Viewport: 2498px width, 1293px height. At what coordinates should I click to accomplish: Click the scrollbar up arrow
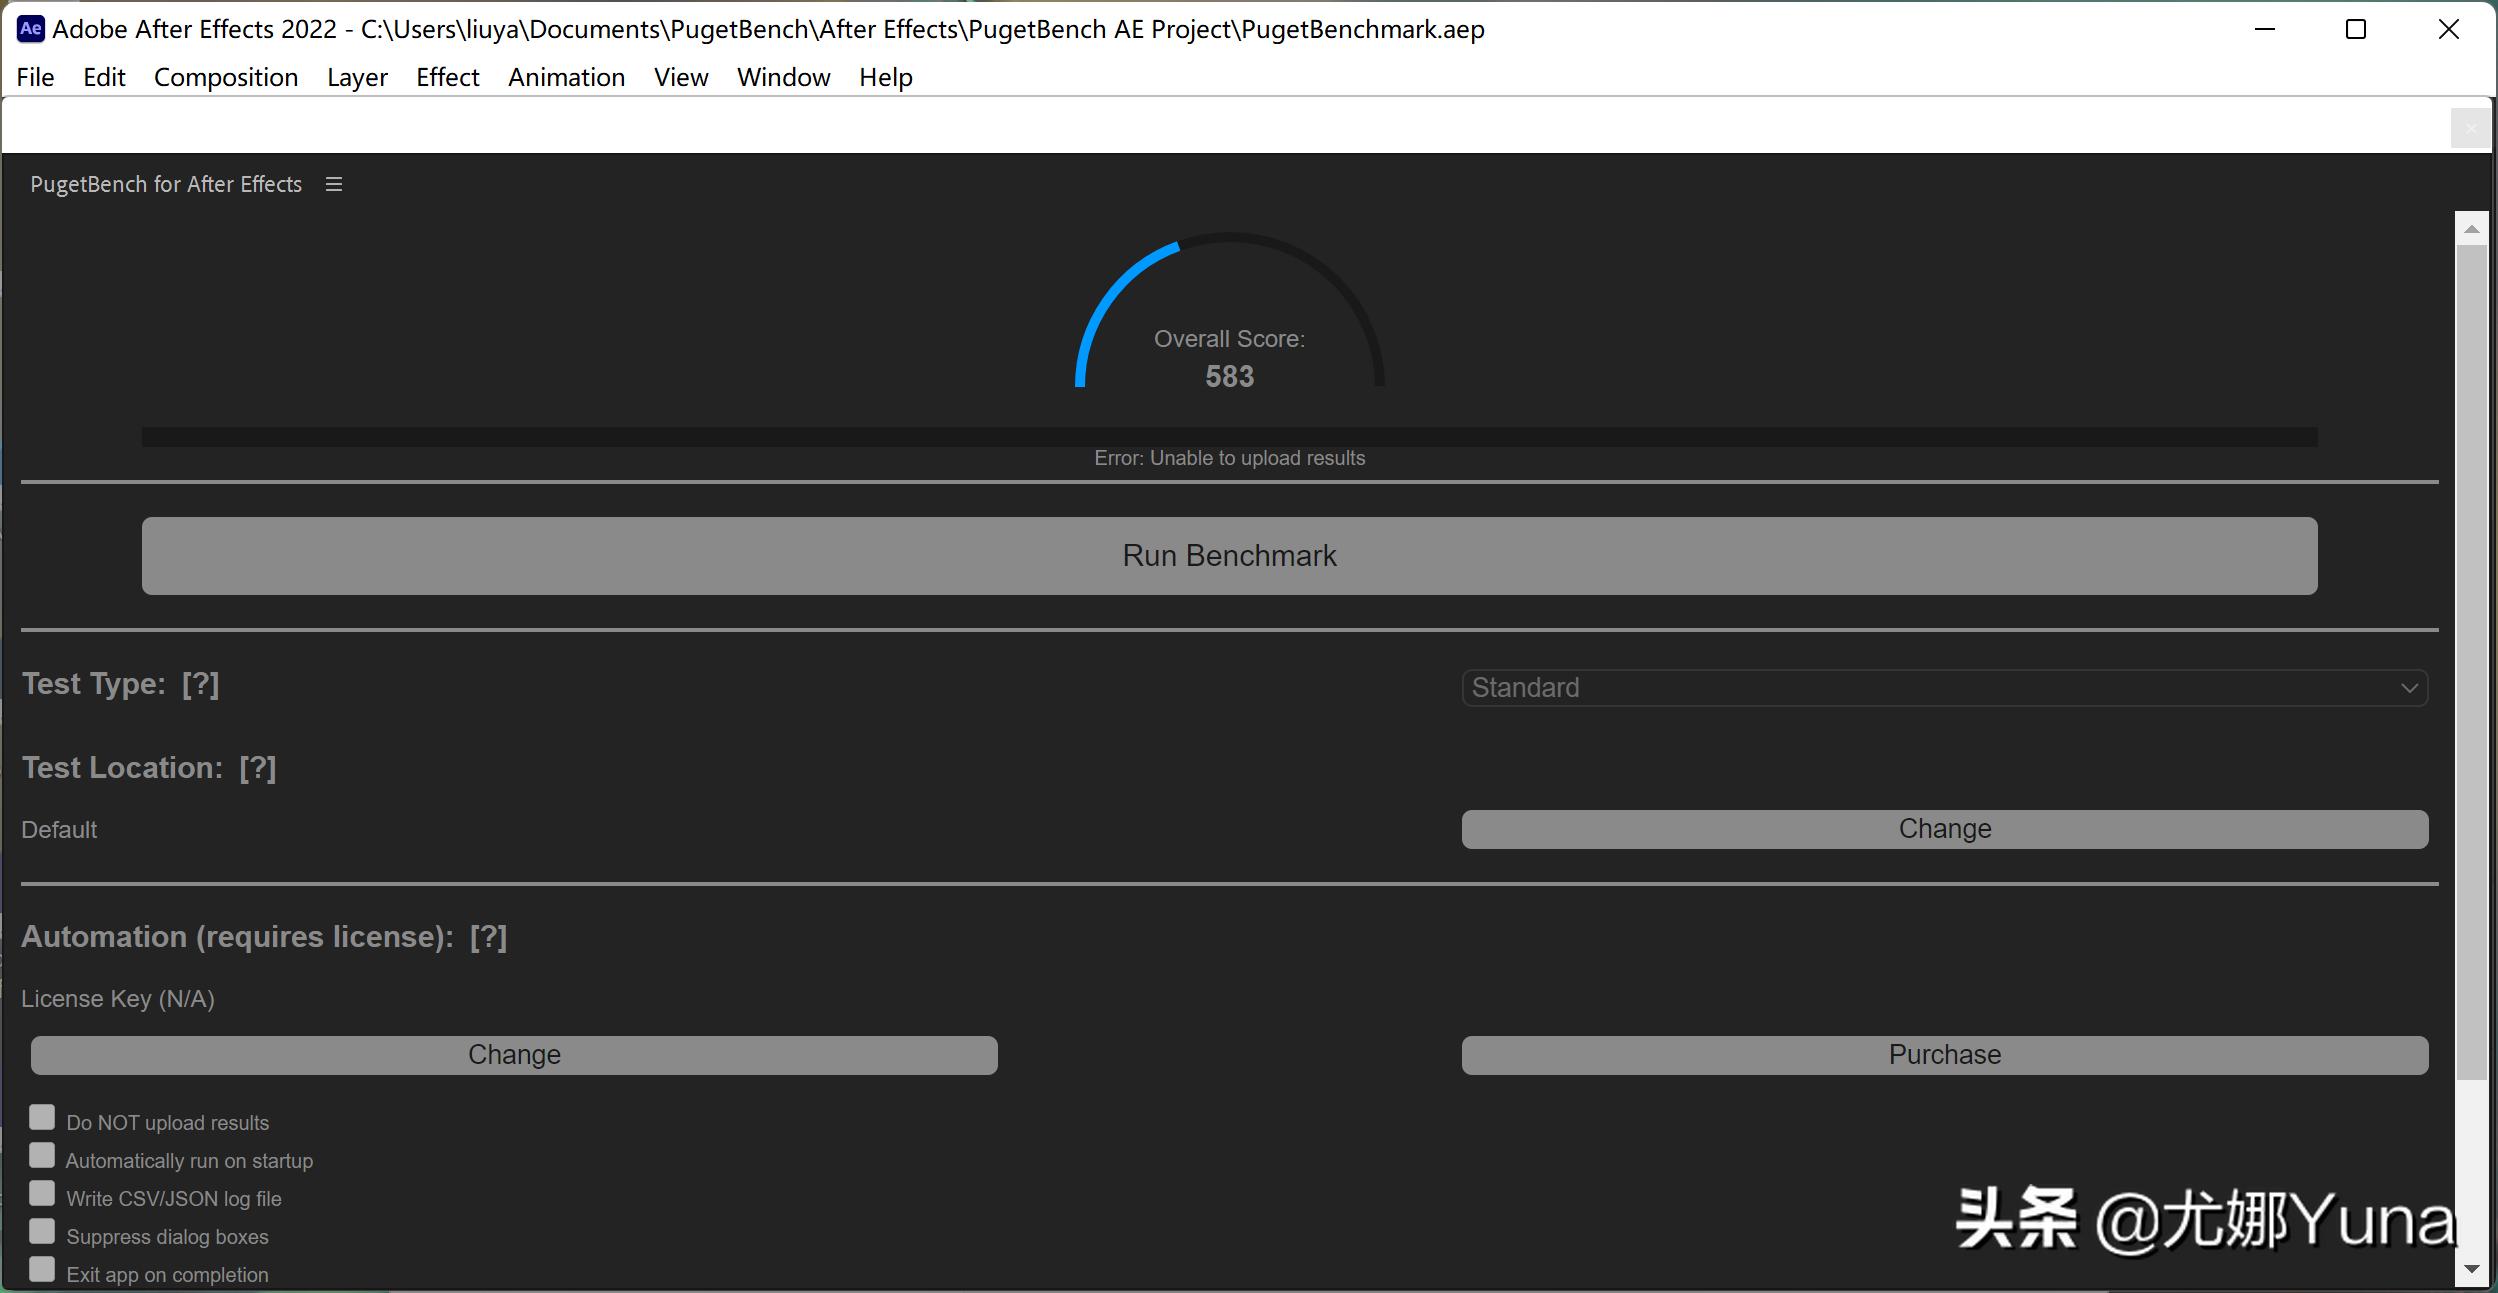pyautogui.click(x=2471, y=229)
